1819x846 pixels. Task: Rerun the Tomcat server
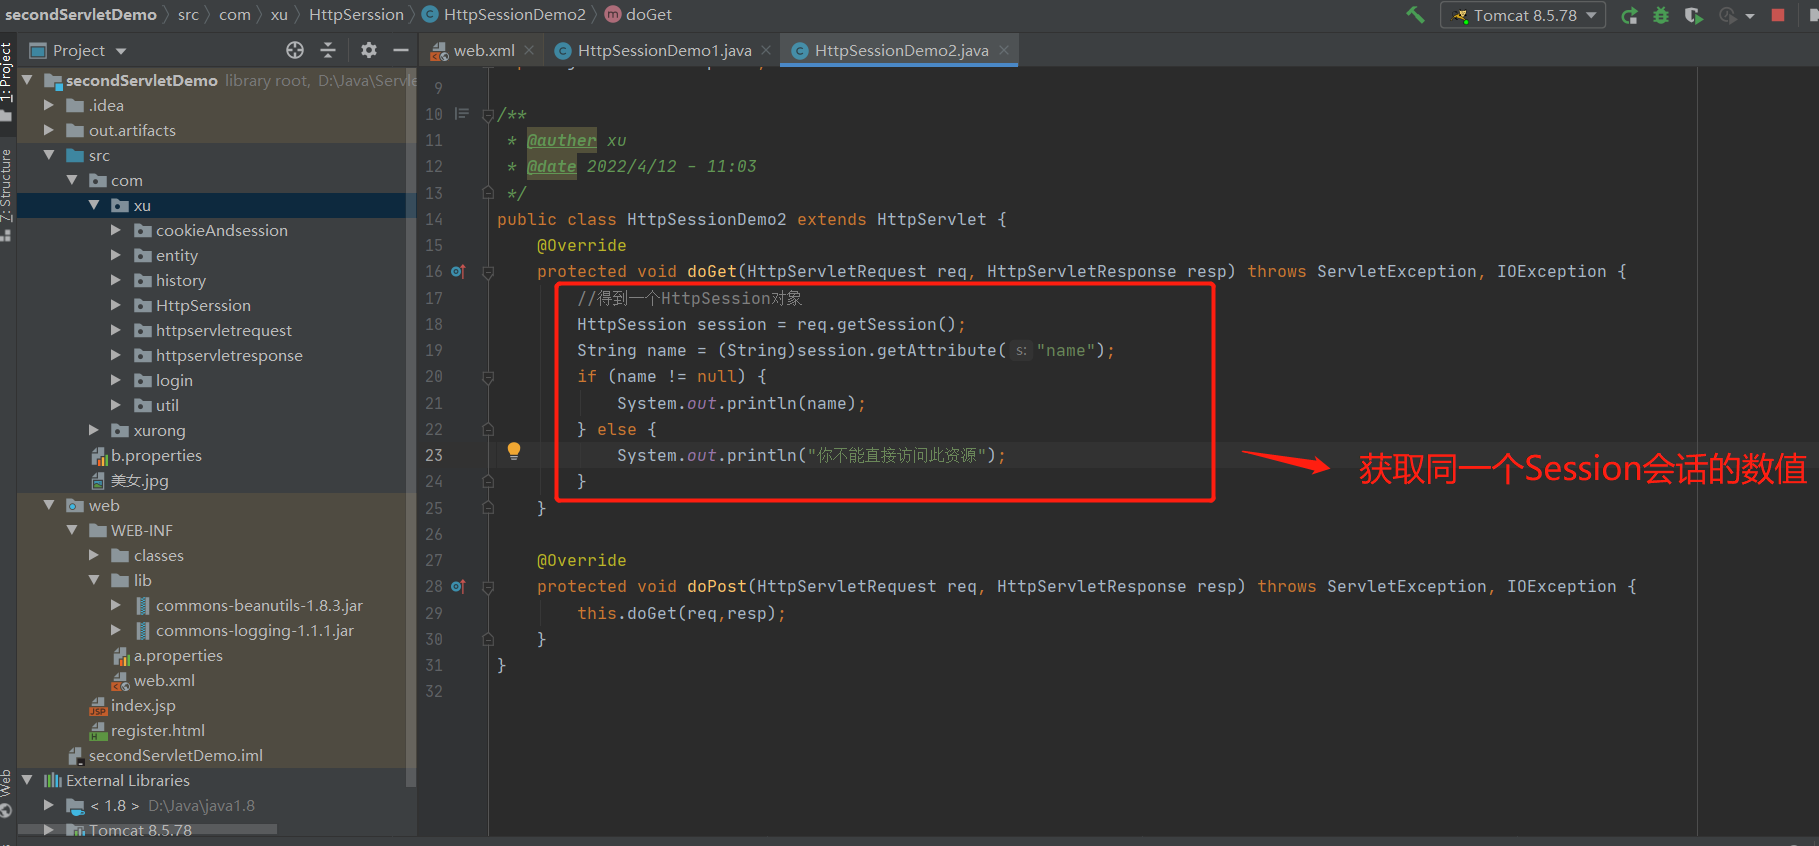[x=1630, y=15]
